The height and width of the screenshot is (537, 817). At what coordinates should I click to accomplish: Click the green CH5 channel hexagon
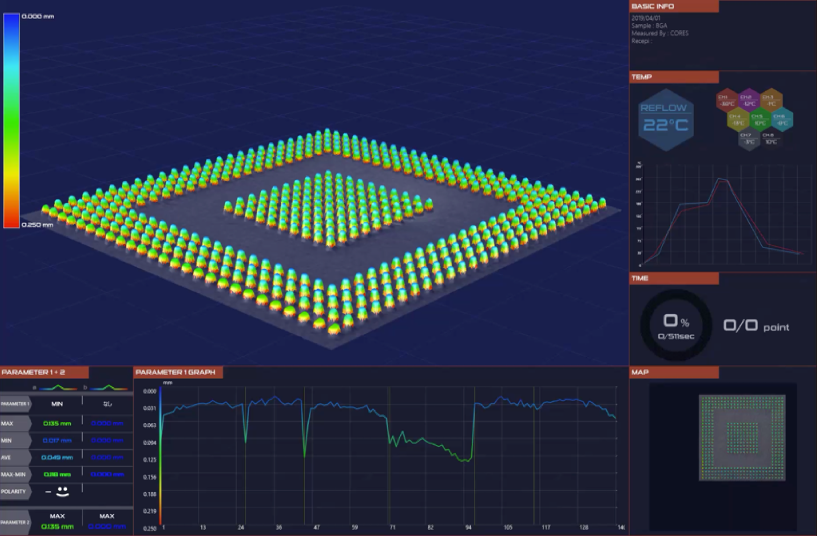pos(758,120)
